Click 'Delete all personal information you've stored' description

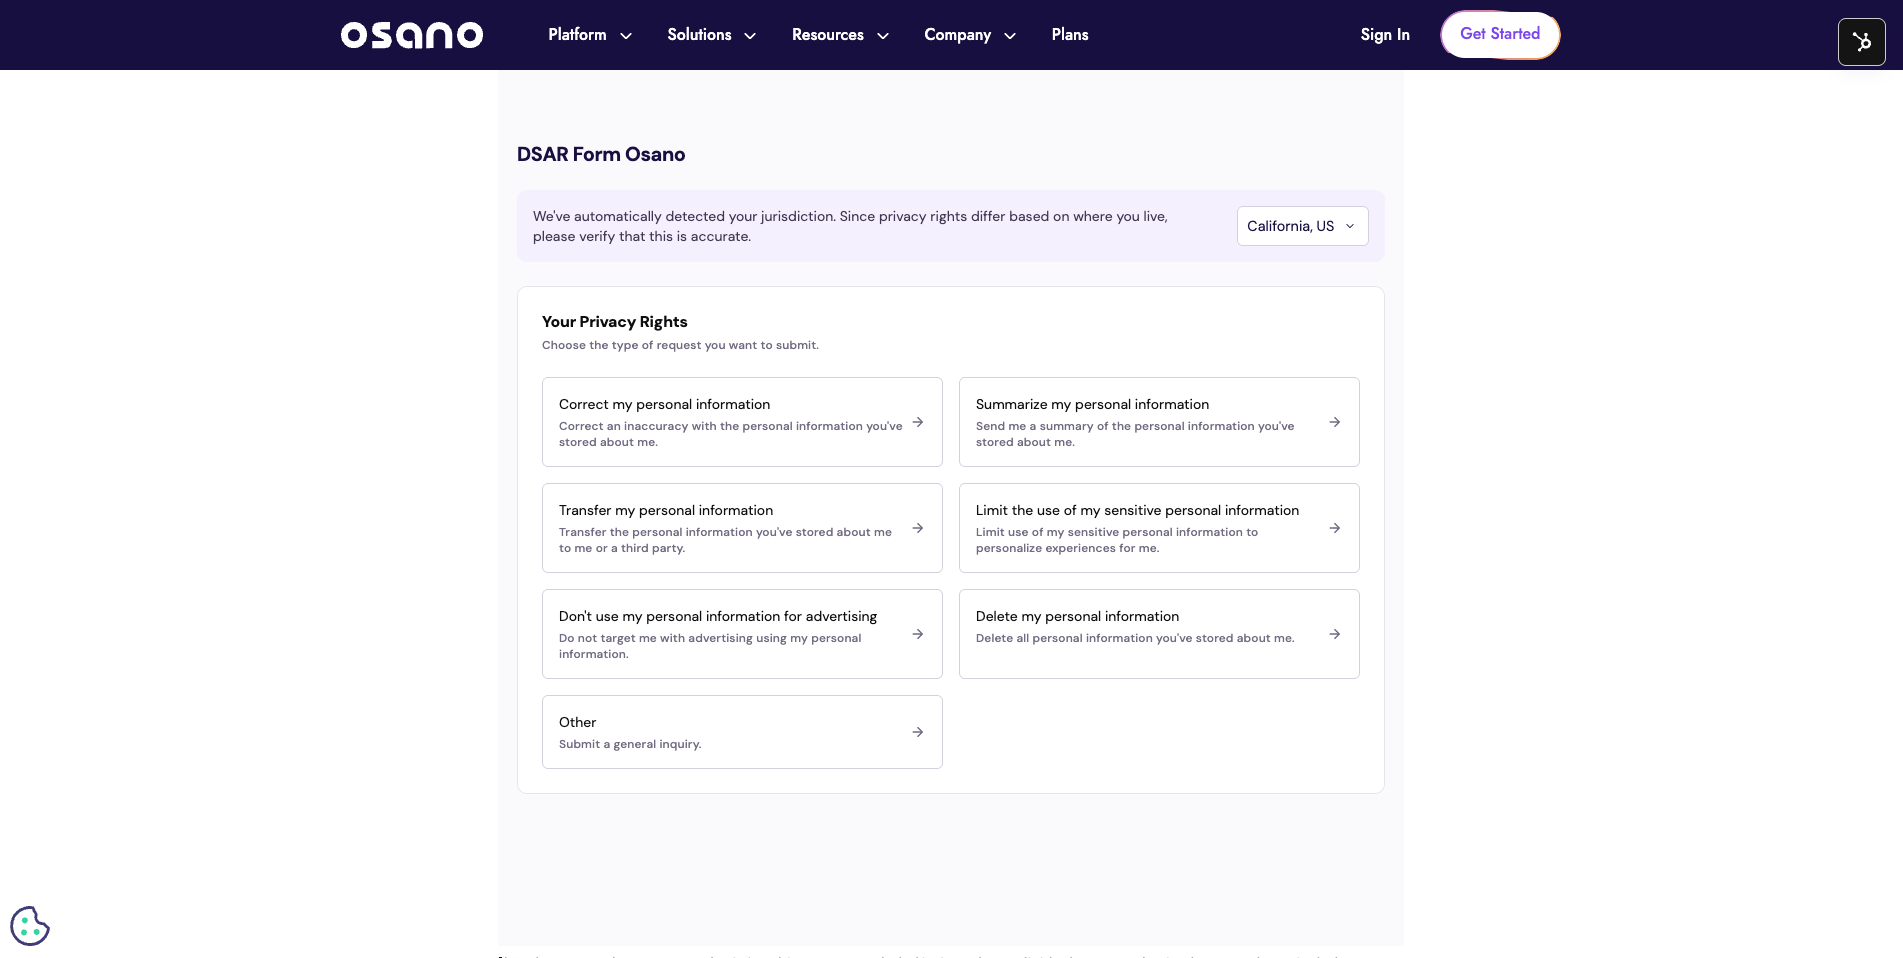pos(1135,638)
